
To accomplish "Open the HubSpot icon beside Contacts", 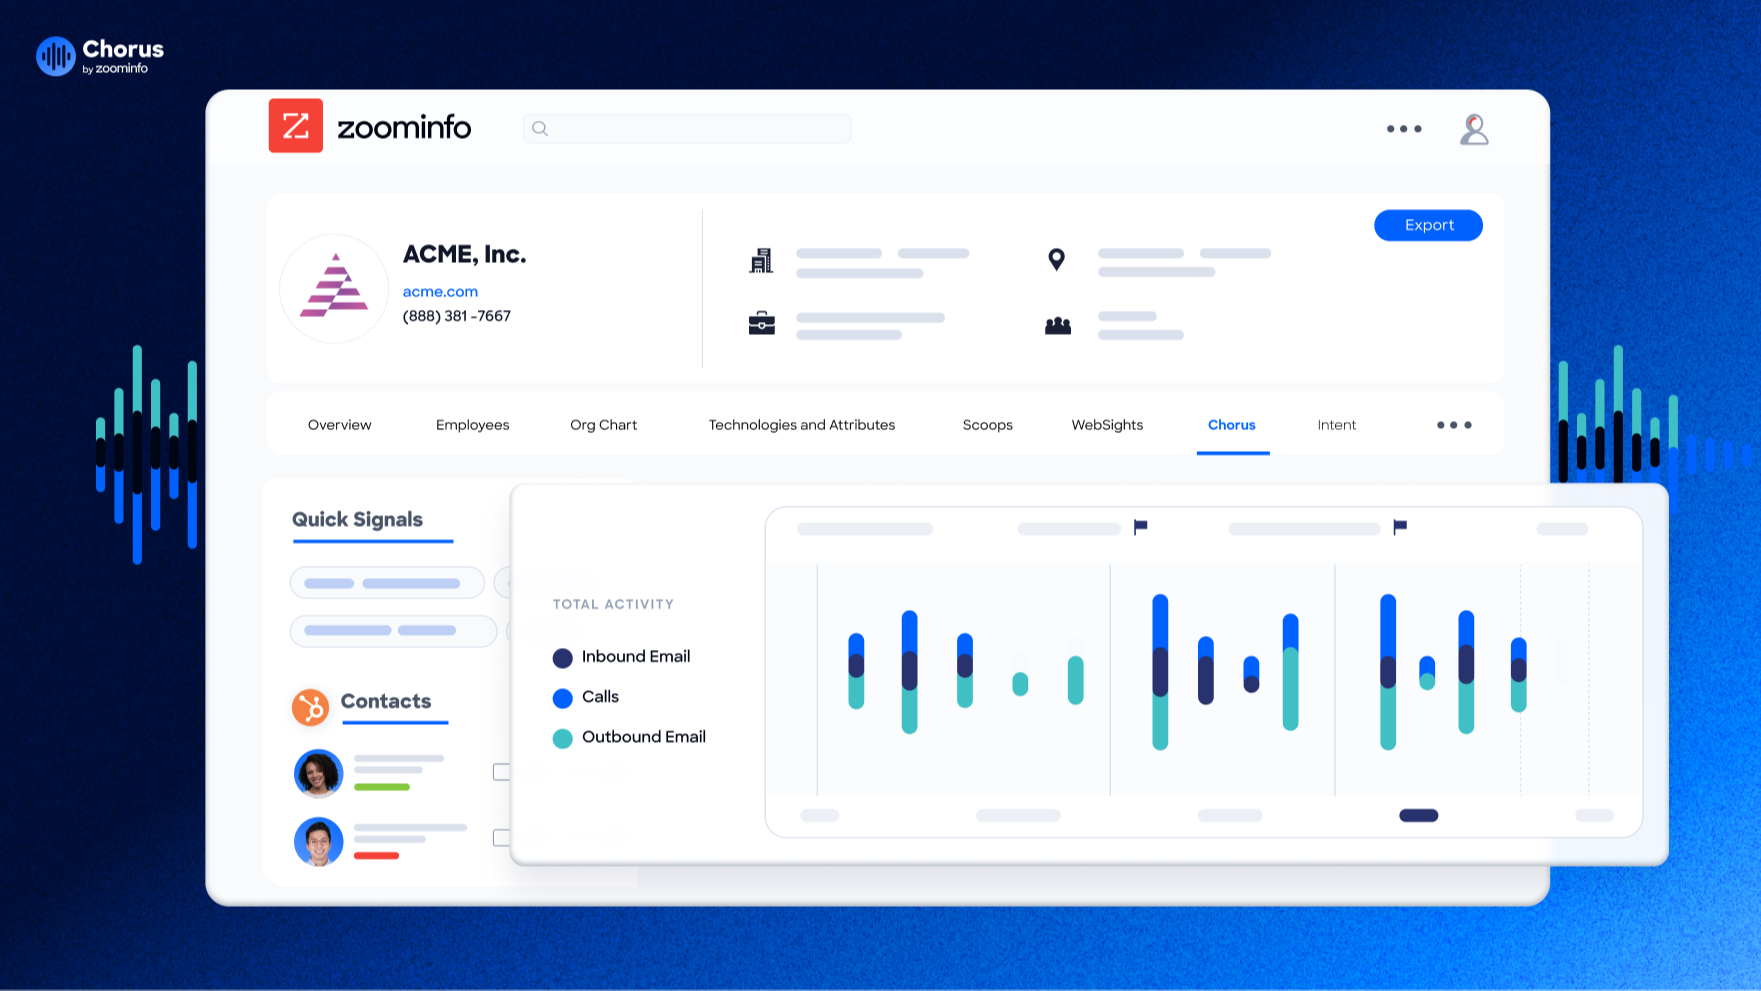I will click(313, 706).
